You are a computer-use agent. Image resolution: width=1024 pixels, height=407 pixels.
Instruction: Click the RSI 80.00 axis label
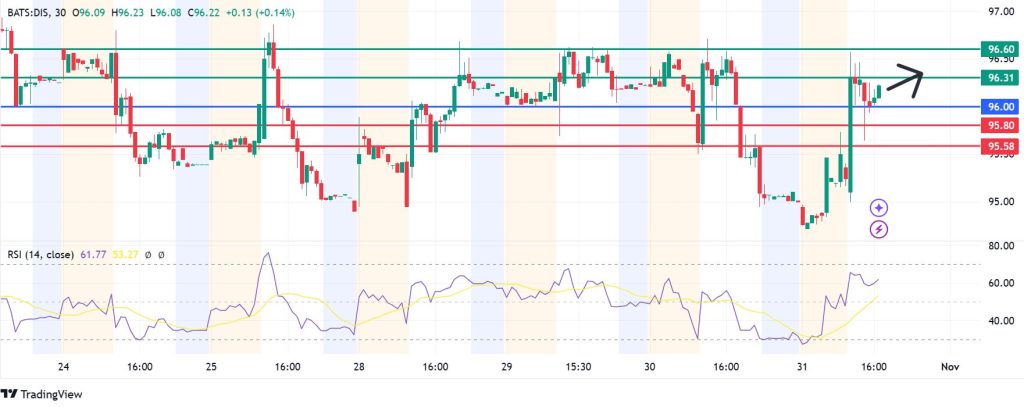click(1000, 246)
